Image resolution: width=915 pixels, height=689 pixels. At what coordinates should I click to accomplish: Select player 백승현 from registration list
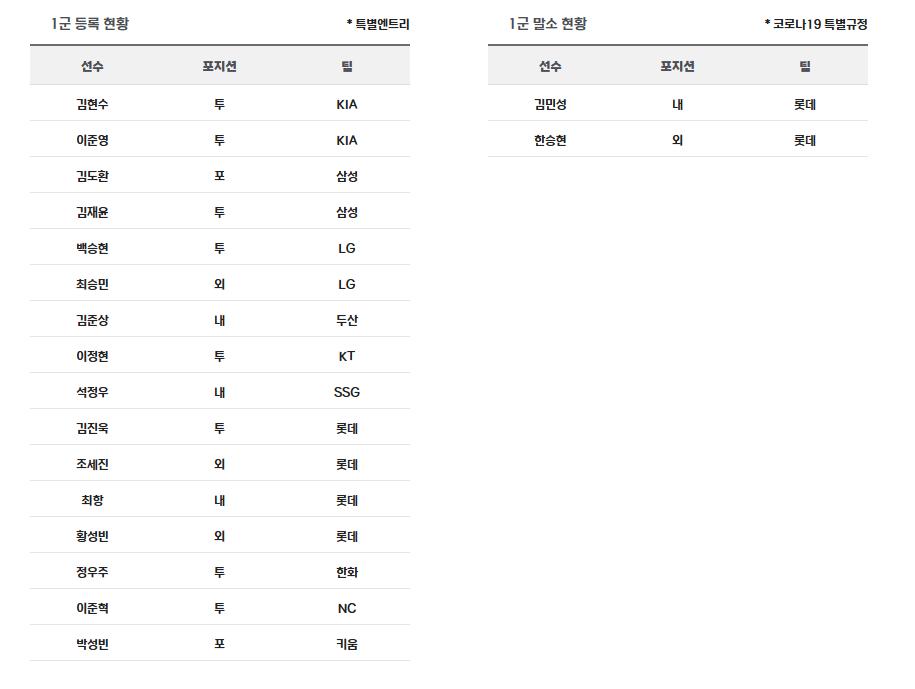pos(92,248)
